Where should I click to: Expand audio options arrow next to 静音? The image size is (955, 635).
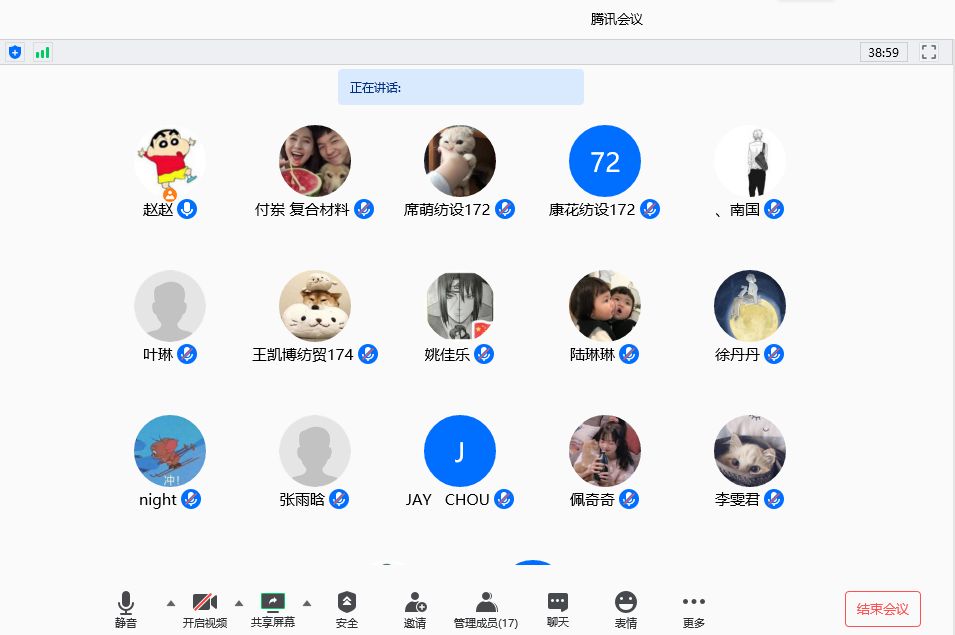point(170,603)
